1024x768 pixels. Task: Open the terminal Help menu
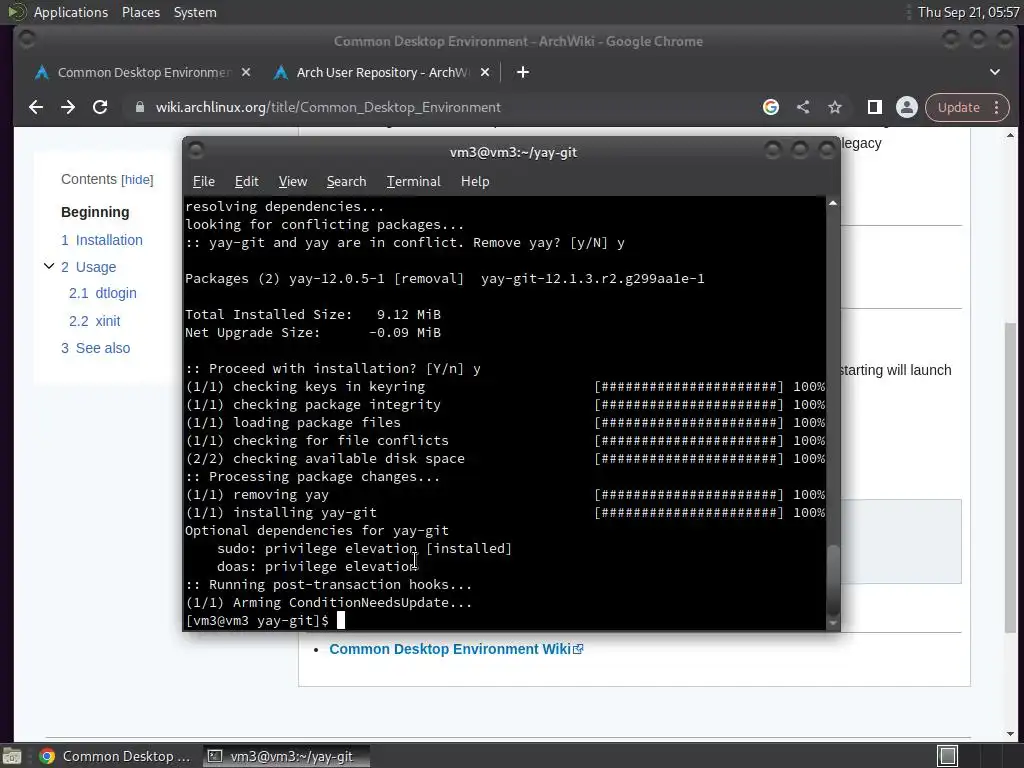[x=475, y=182]
